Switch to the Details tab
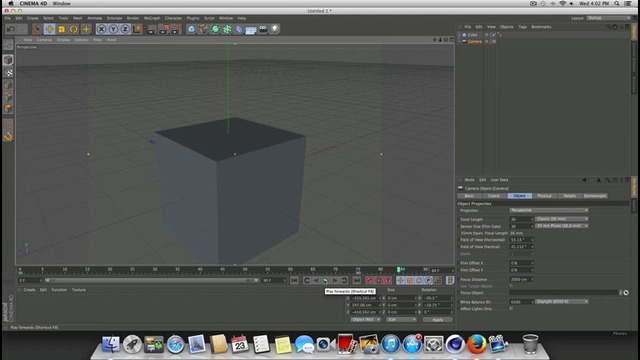The image size is (640, 360). click(x=569, y=196)
